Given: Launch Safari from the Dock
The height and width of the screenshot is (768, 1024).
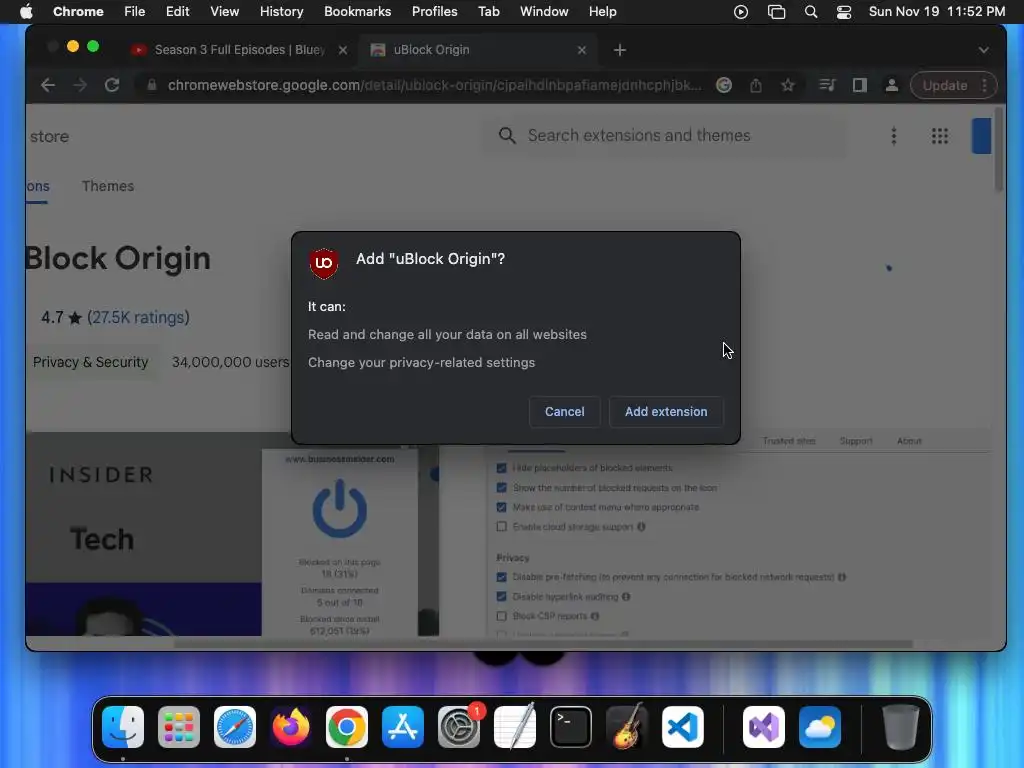Looking at the screenshot, I should [234, 727].
